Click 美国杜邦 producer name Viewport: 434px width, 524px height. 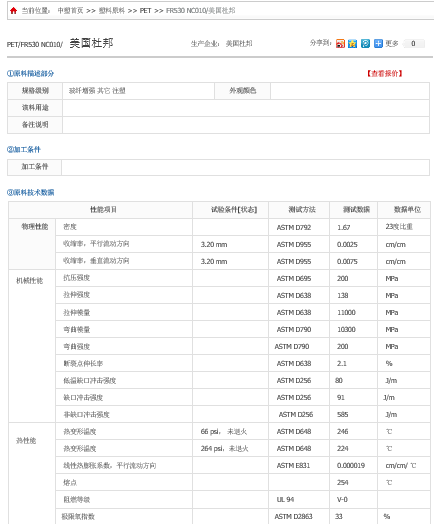click(239, 43)
